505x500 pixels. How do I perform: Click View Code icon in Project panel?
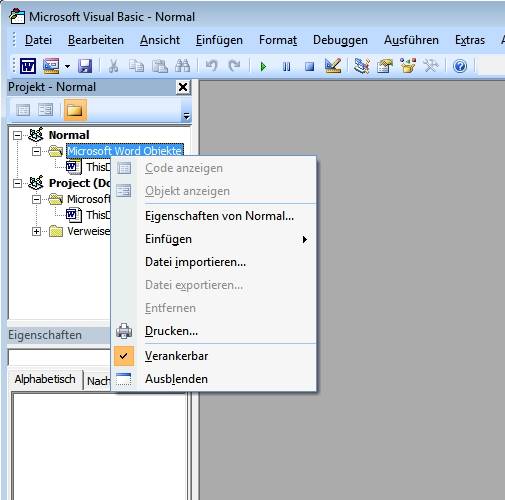pyautogui.click(x=23, y=110)
